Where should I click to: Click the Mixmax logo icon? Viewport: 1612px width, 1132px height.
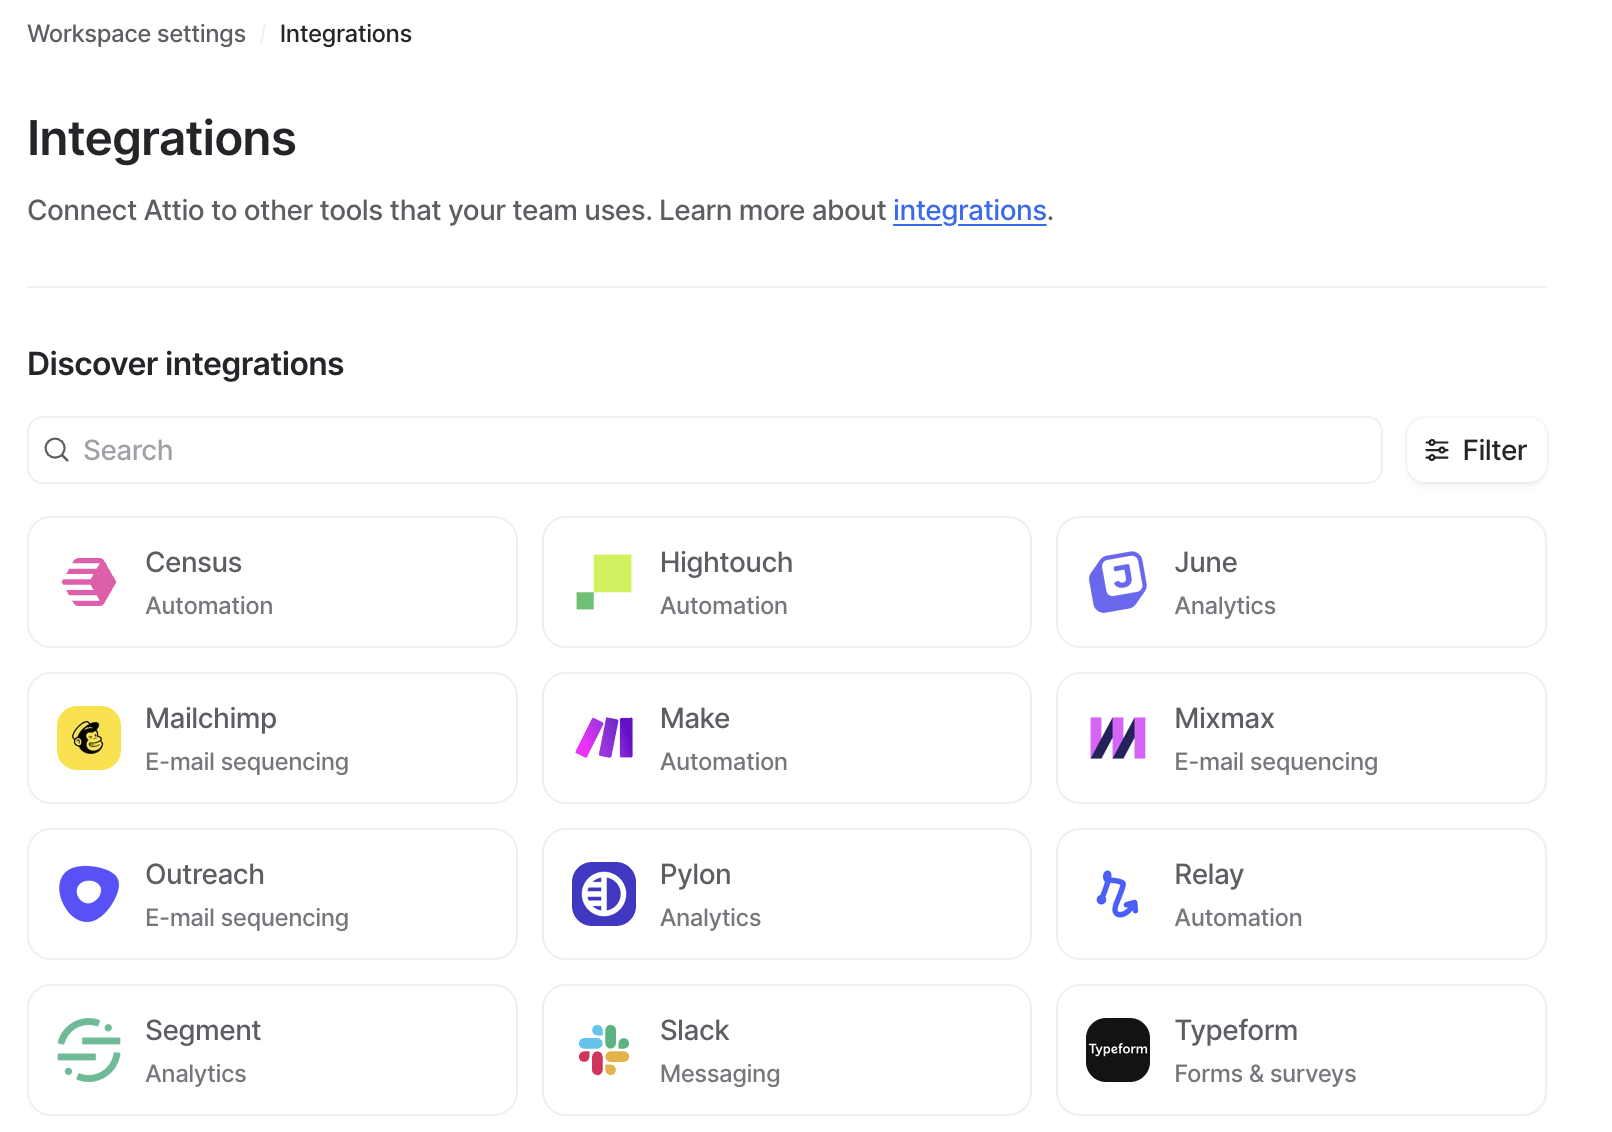click(x=1117, y=738)
